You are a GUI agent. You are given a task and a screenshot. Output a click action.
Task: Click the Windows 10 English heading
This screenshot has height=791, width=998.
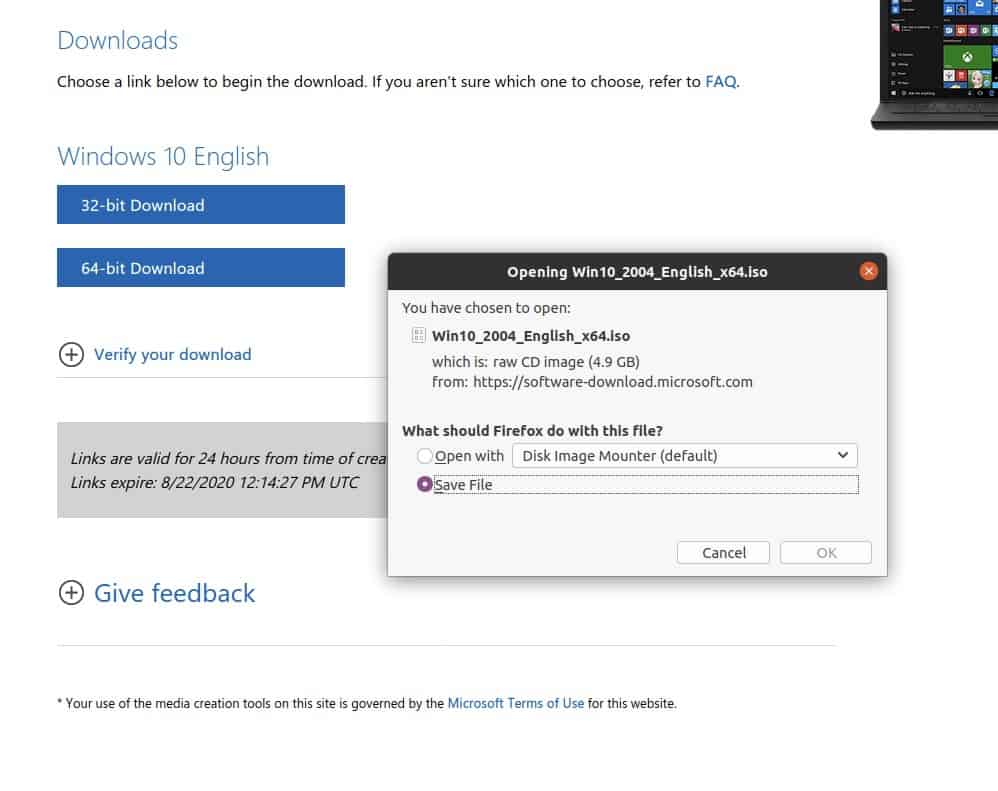coord(163,157)
